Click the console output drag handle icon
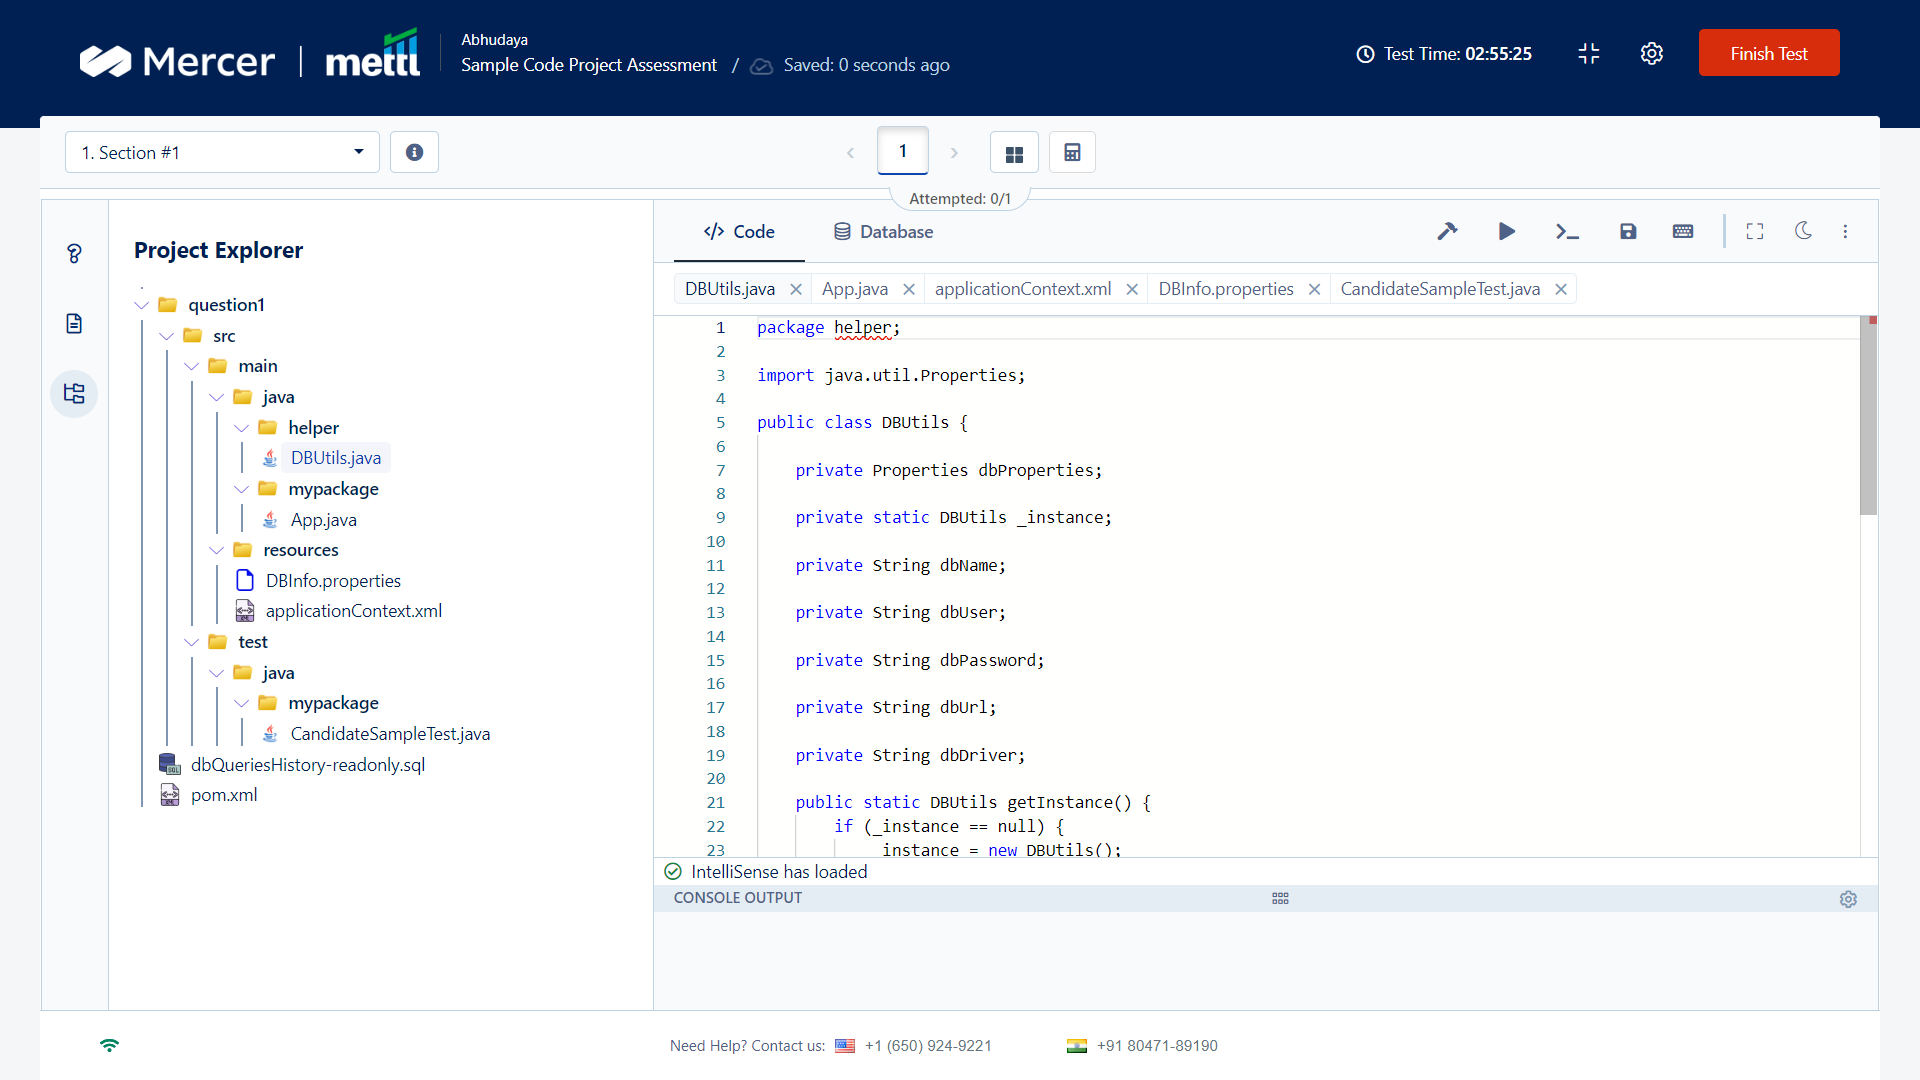This screenshot has height=1080, width=1920. (1280, 898)
